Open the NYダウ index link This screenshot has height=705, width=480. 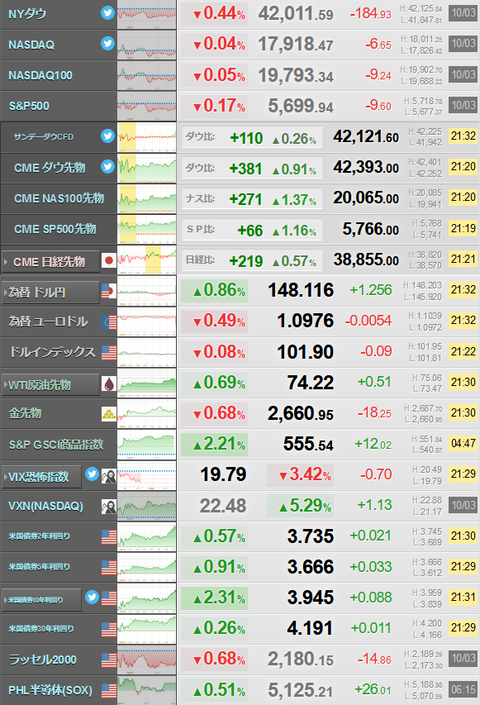(27, 14)
